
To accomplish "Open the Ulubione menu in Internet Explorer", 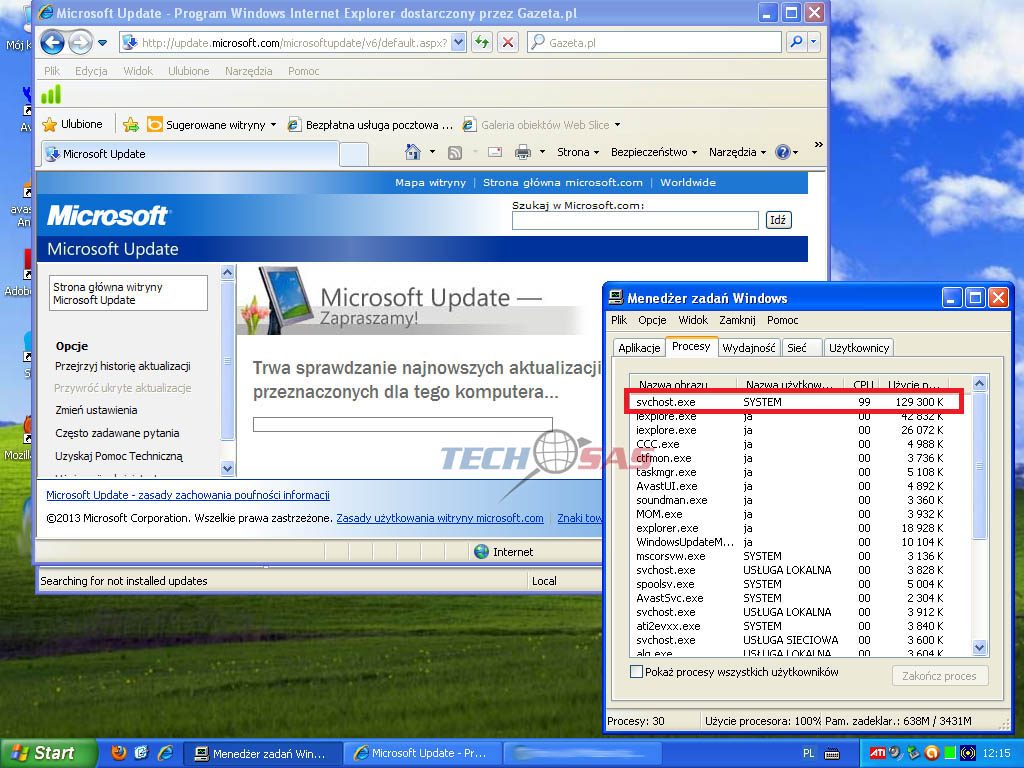I will coord(189,71).
